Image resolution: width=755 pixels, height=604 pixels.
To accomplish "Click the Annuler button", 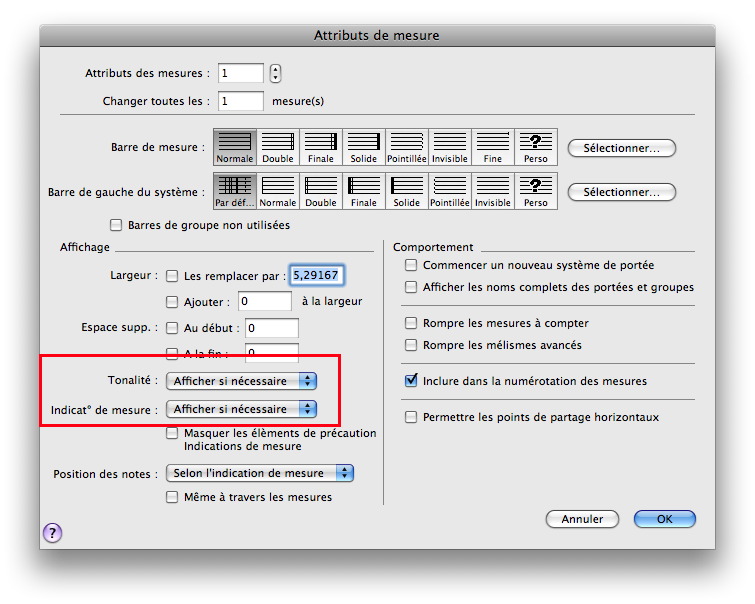I will [582, 519].
